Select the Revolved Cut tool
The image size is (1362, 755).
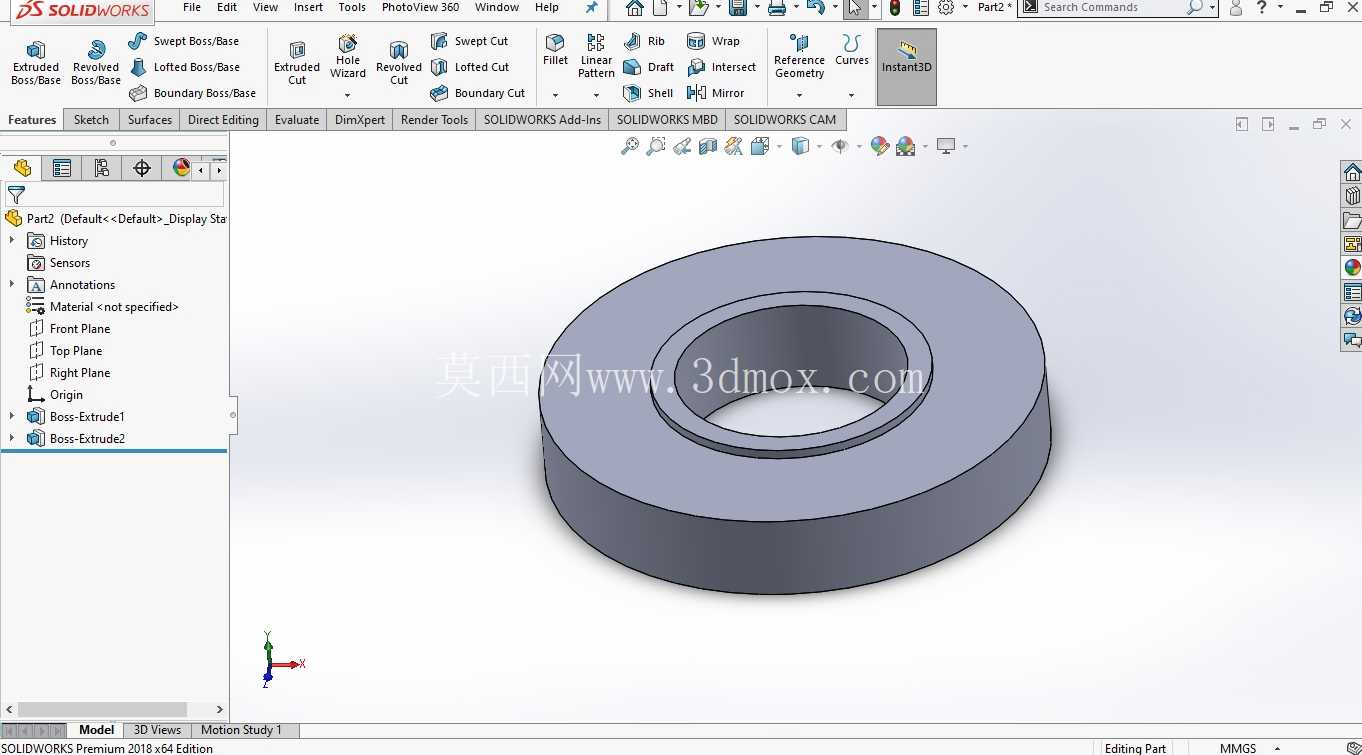pyautogui.click(x=399, y=63)
